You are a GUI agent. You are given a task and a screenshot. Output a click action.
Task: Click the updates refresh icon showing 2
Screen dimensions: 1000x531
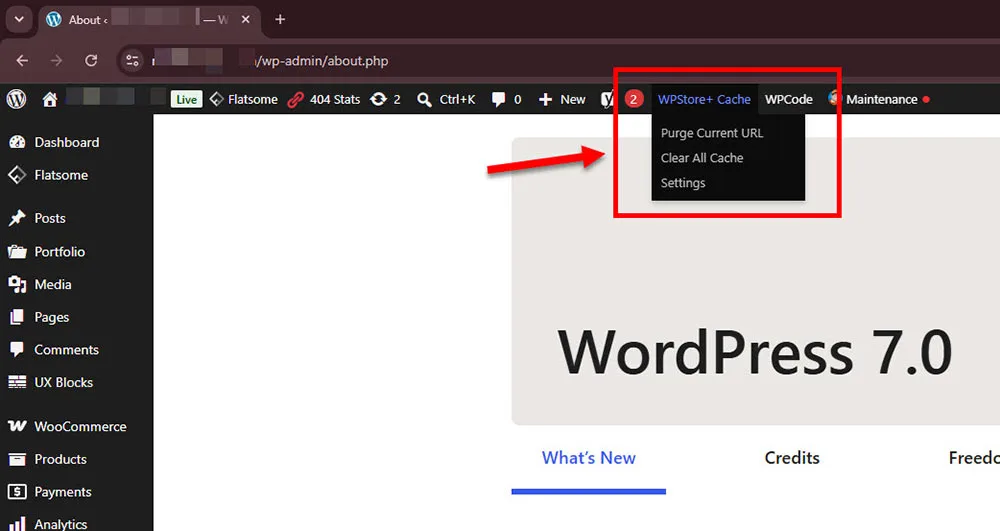click(379, 99)
